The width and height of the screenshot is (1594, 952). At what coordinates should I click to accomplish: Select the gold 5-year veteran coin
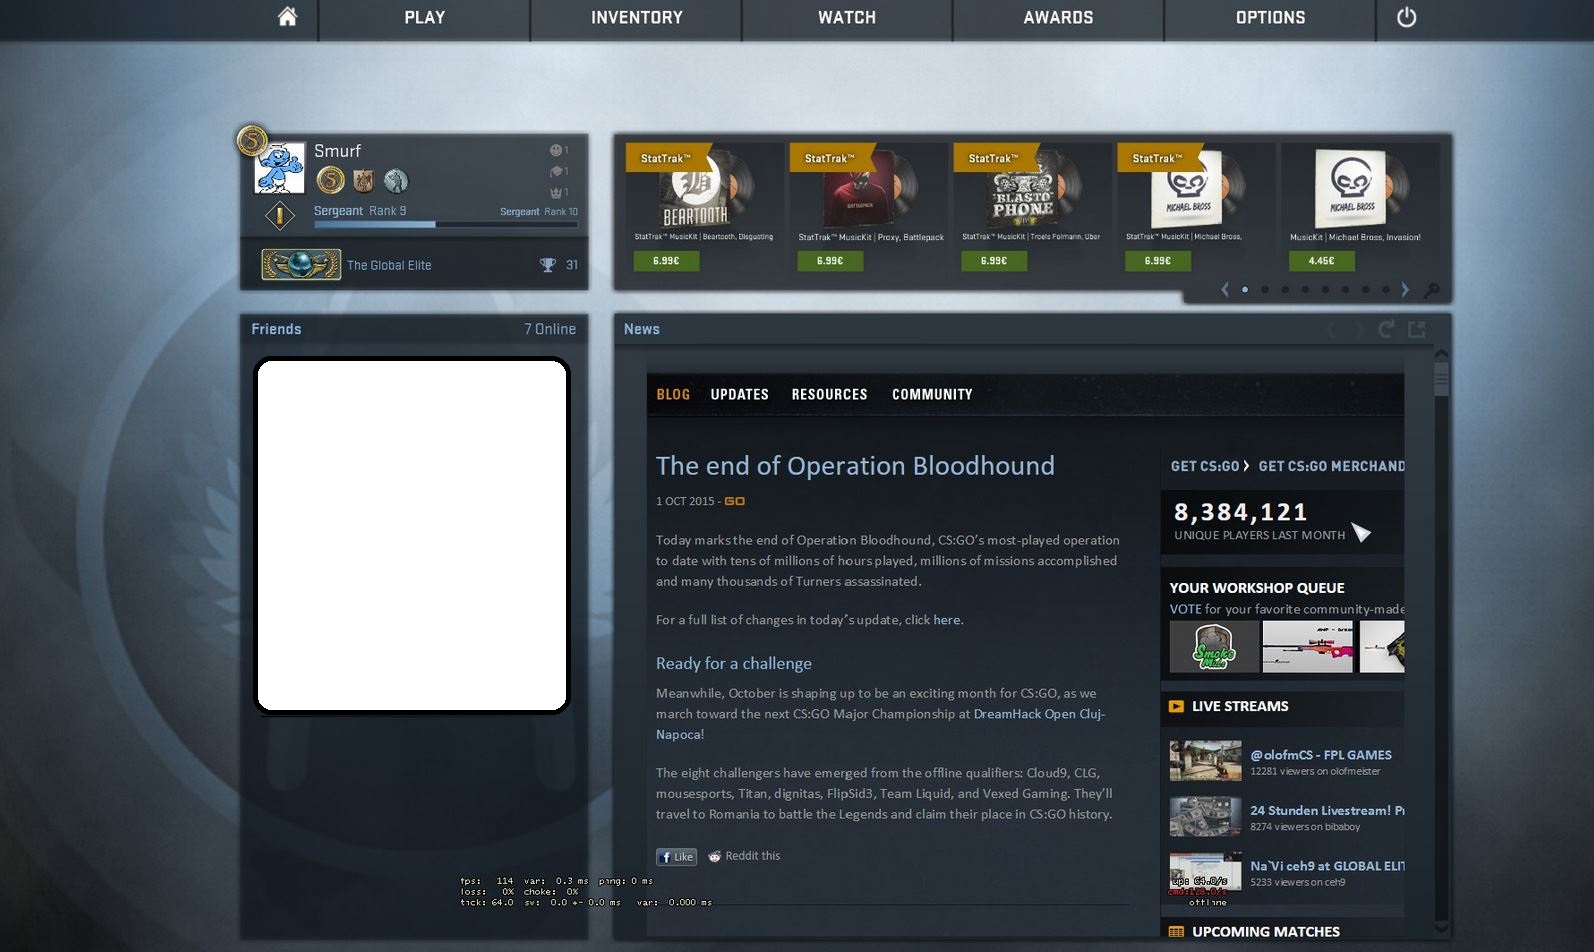point(330,180)
